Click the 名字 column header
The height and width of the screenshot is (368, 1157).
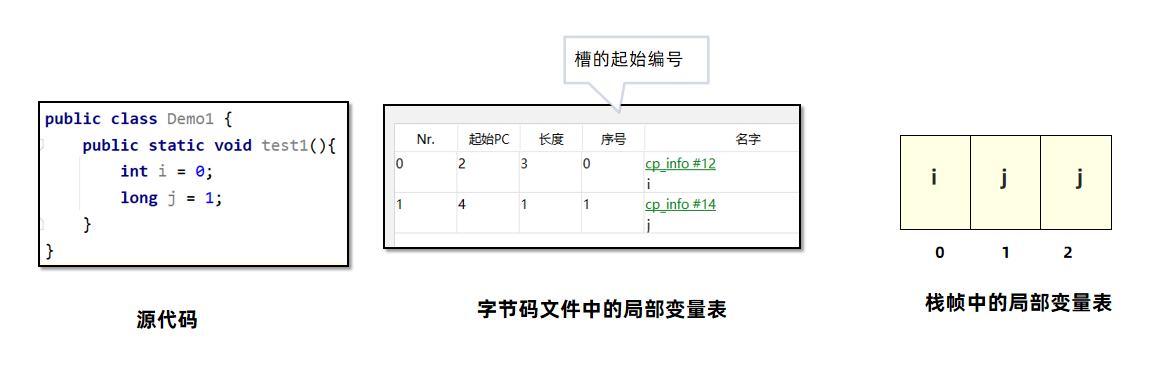(x=747, y=139)
